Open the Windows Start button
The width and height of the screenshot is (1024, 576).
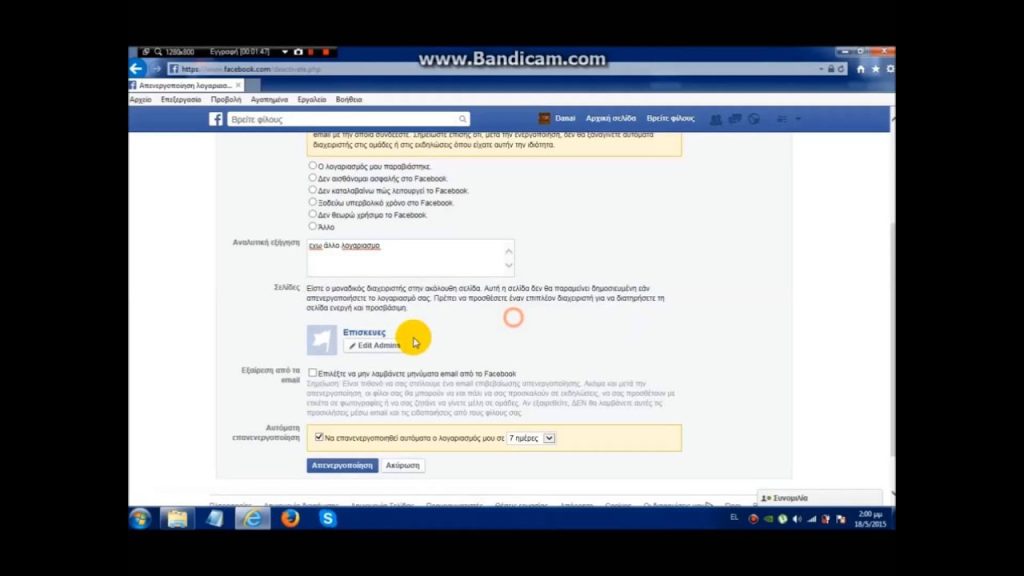point(140,519)
